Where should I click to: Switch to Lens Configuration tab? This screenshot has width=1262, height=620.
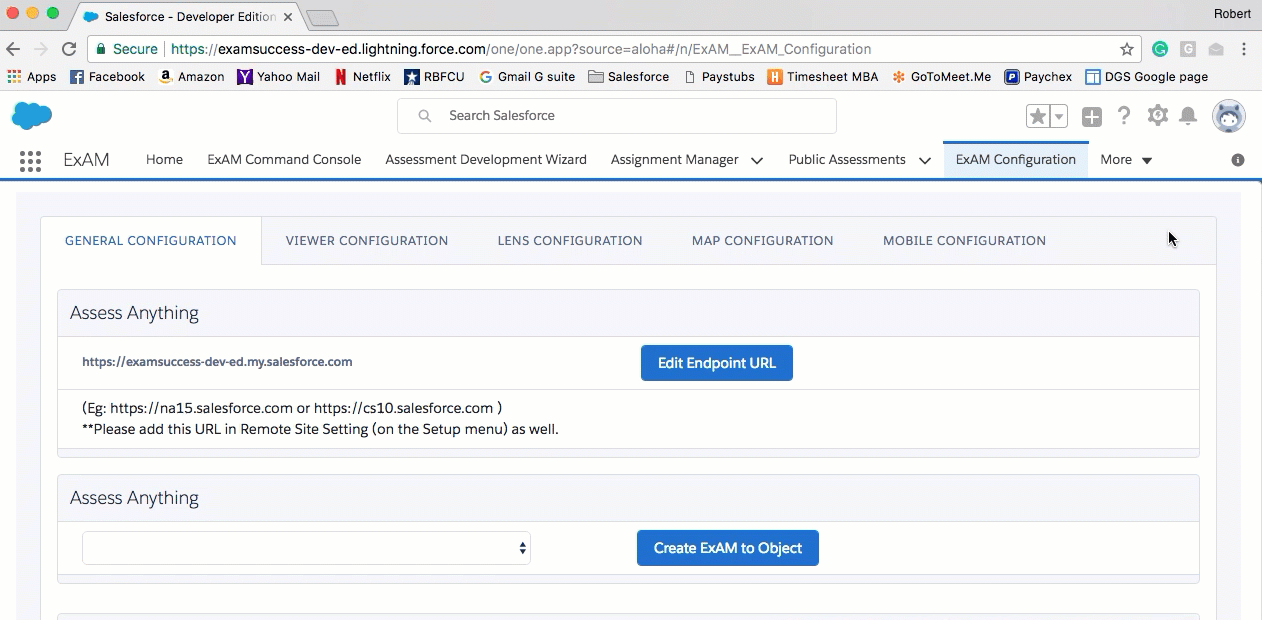(570, 241)
